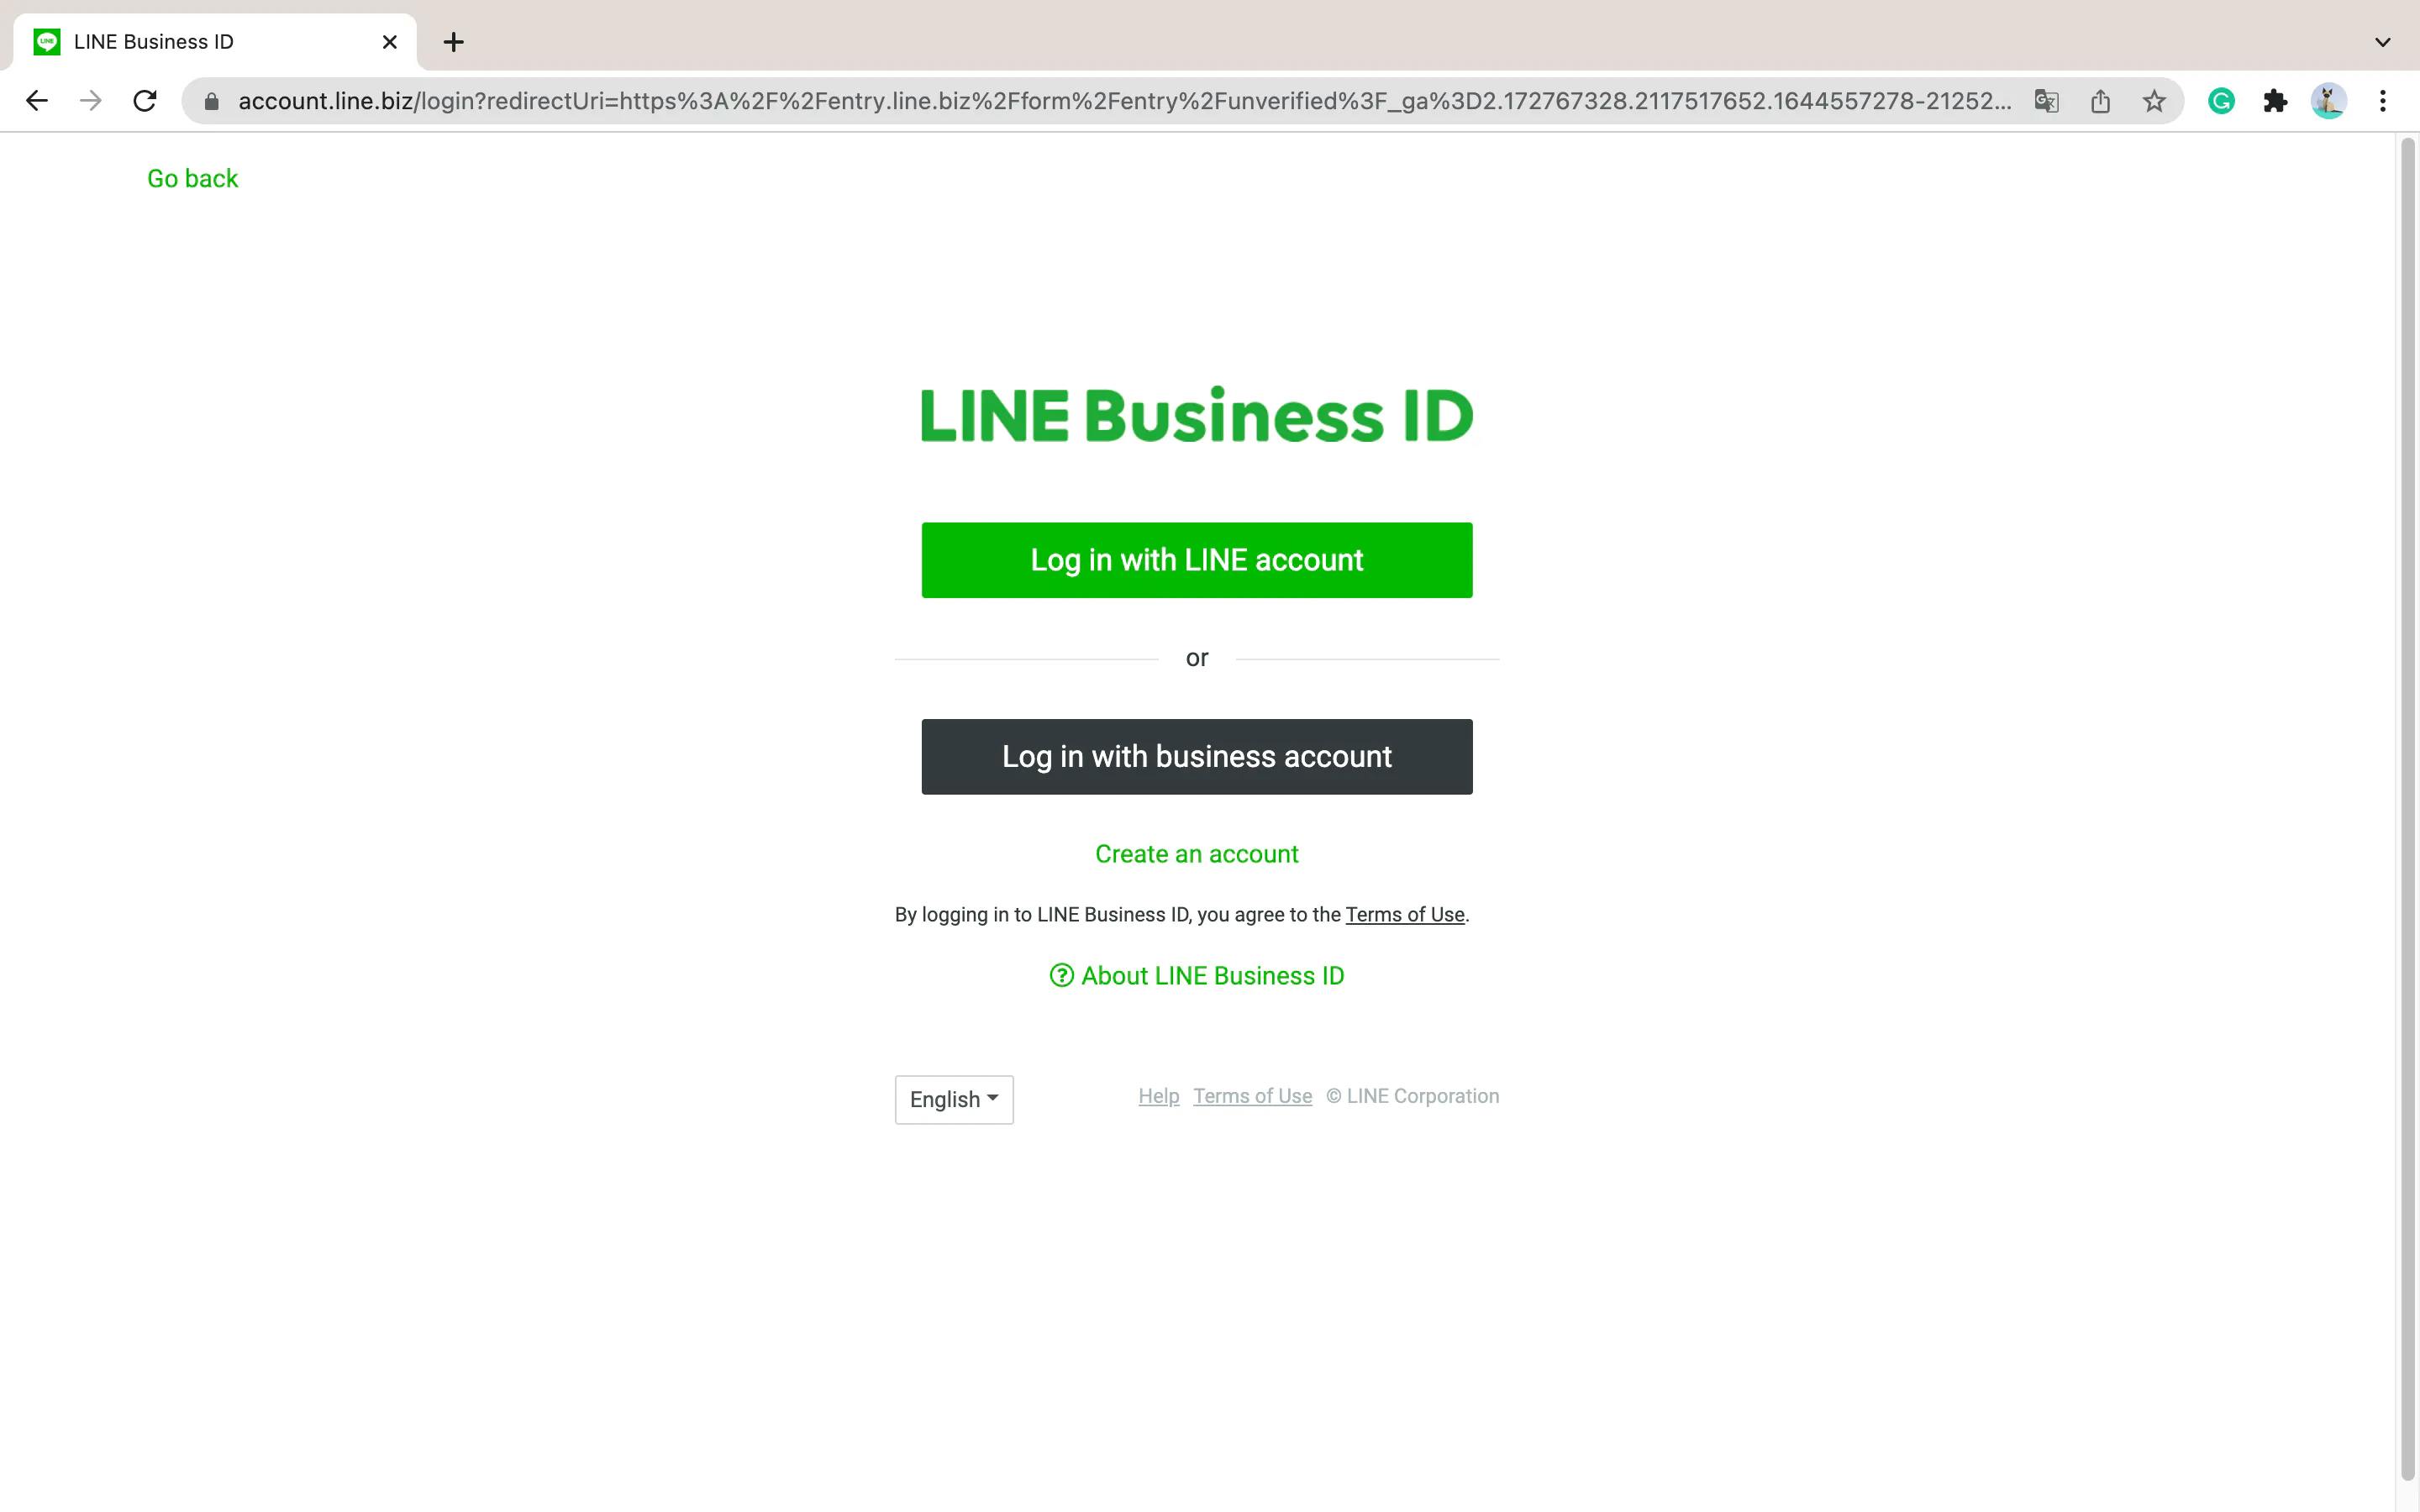
Task: Click the Grammarly browser extension icon
Action: (2222, 101)
